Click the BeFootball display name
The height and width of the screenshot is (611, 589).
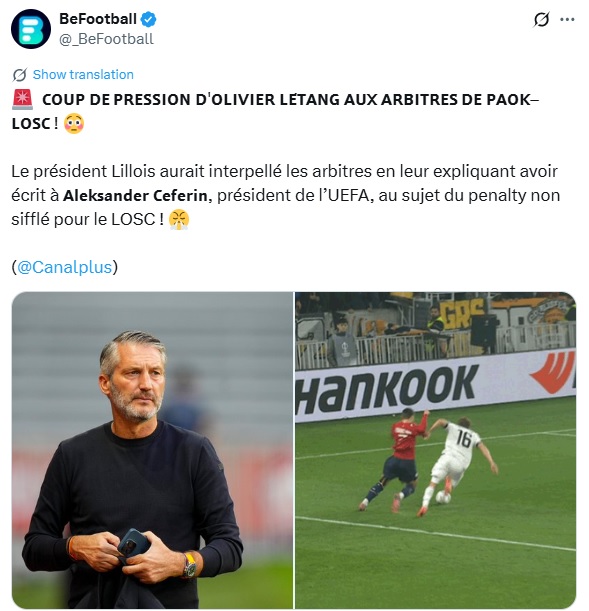[x=98, y=19]
